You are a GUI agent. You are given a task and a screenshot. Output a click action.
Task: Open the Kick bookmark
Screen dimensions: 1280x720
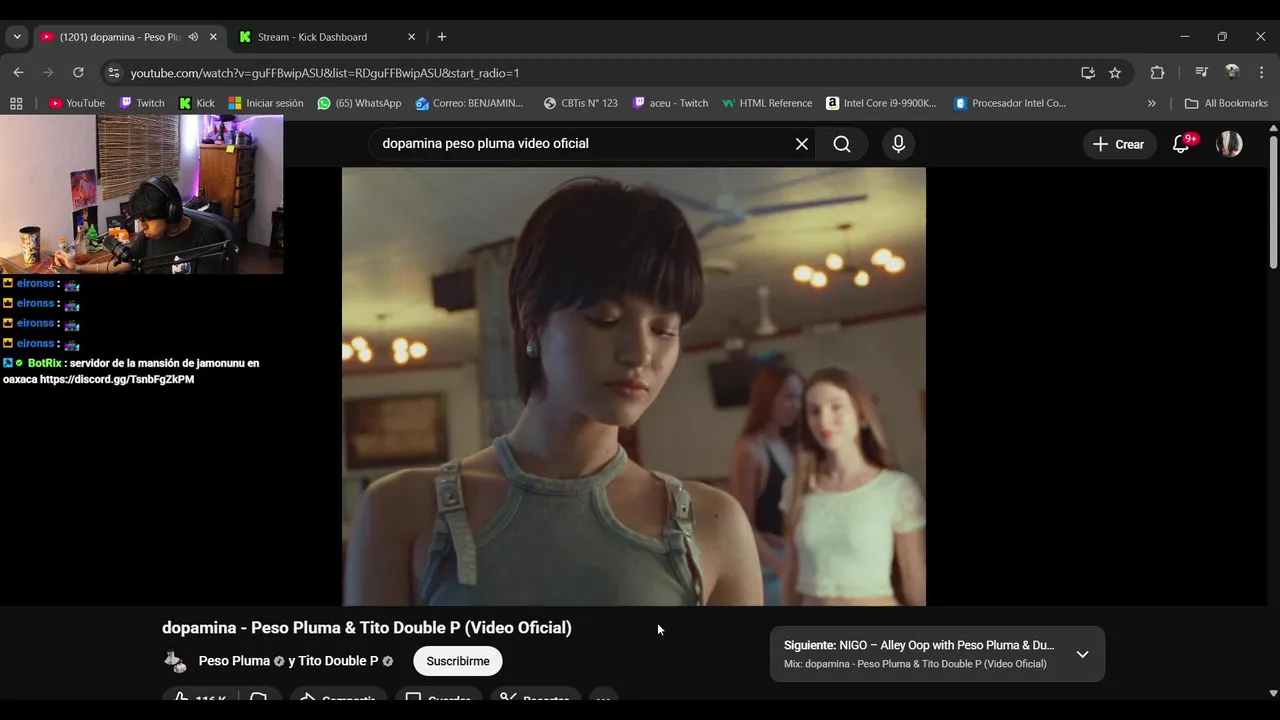click(197, 103)
